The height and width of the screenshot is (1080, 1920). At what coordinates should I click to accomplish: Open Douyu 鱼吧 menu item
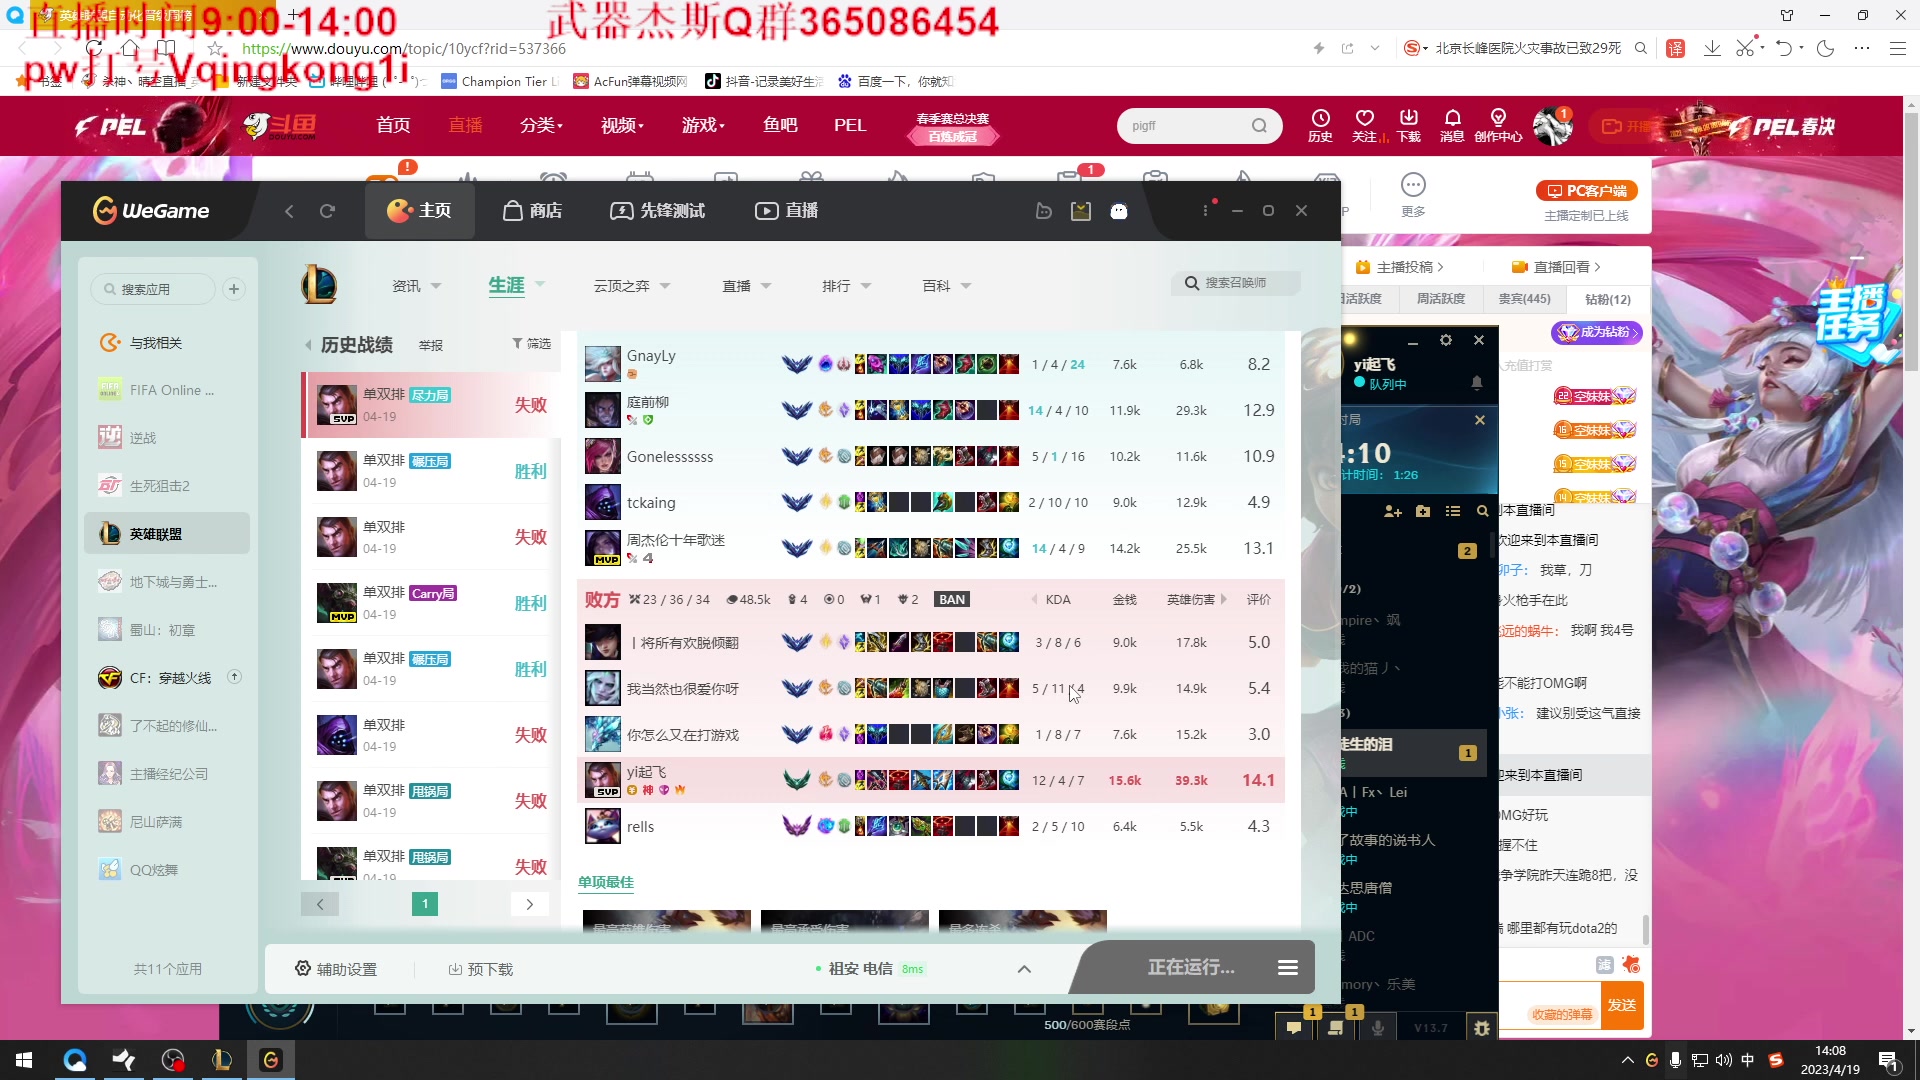click(780, 125)
